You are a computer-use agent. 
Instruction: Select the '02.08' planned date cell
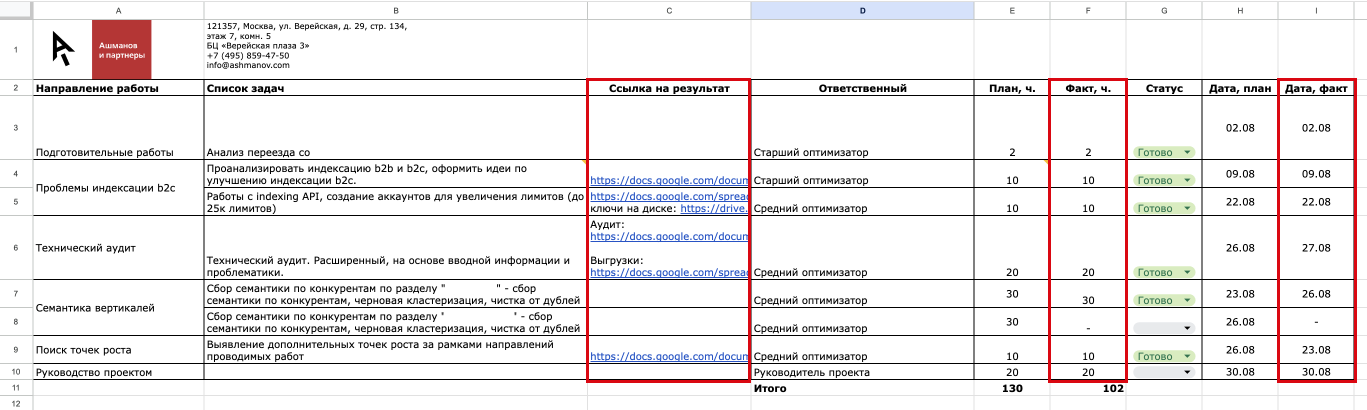[1240, 128]
